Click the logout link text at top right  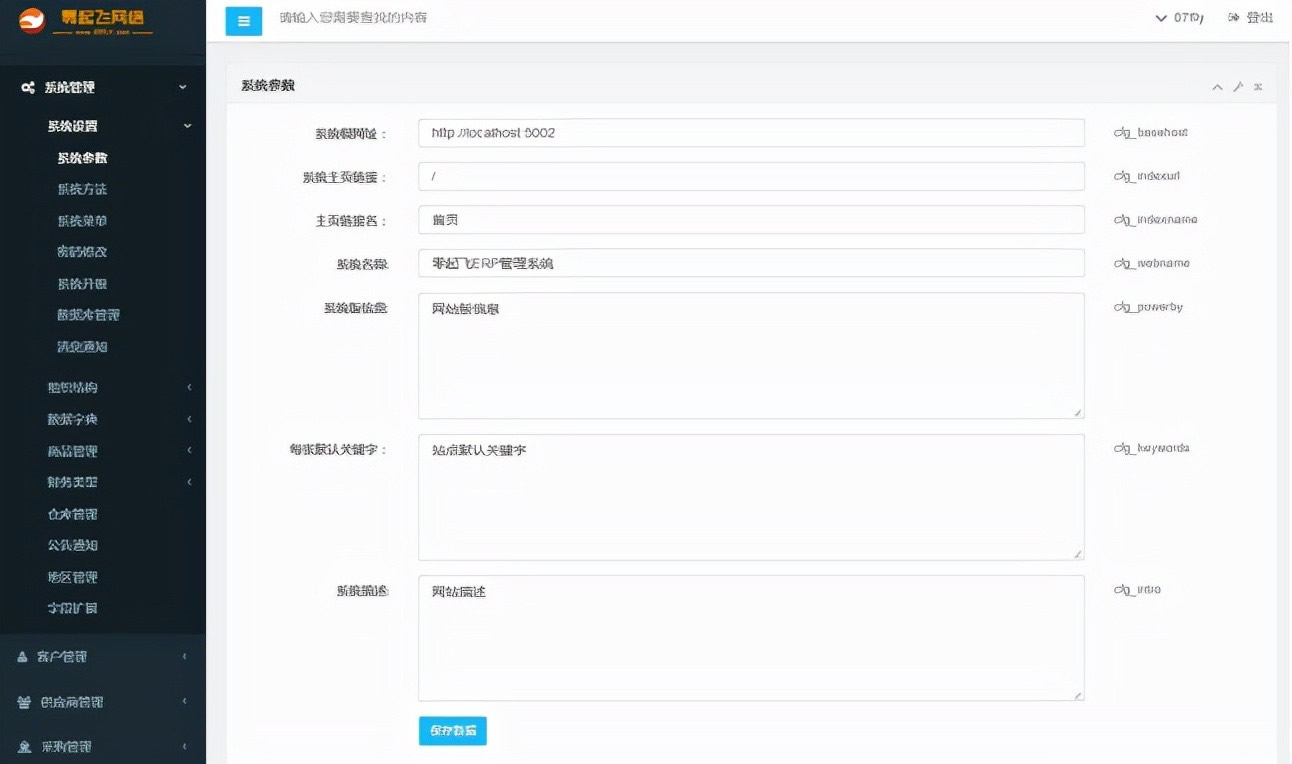pos(1260,17)
